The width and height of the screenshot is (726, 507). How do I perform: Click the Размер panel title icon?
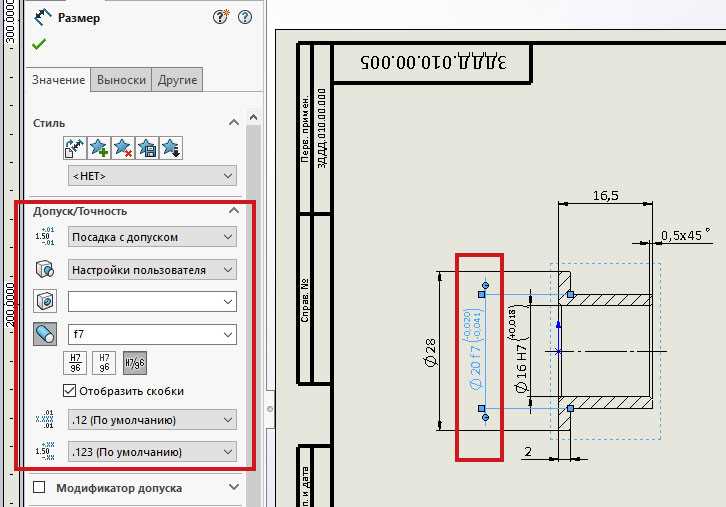pos(42,18)
